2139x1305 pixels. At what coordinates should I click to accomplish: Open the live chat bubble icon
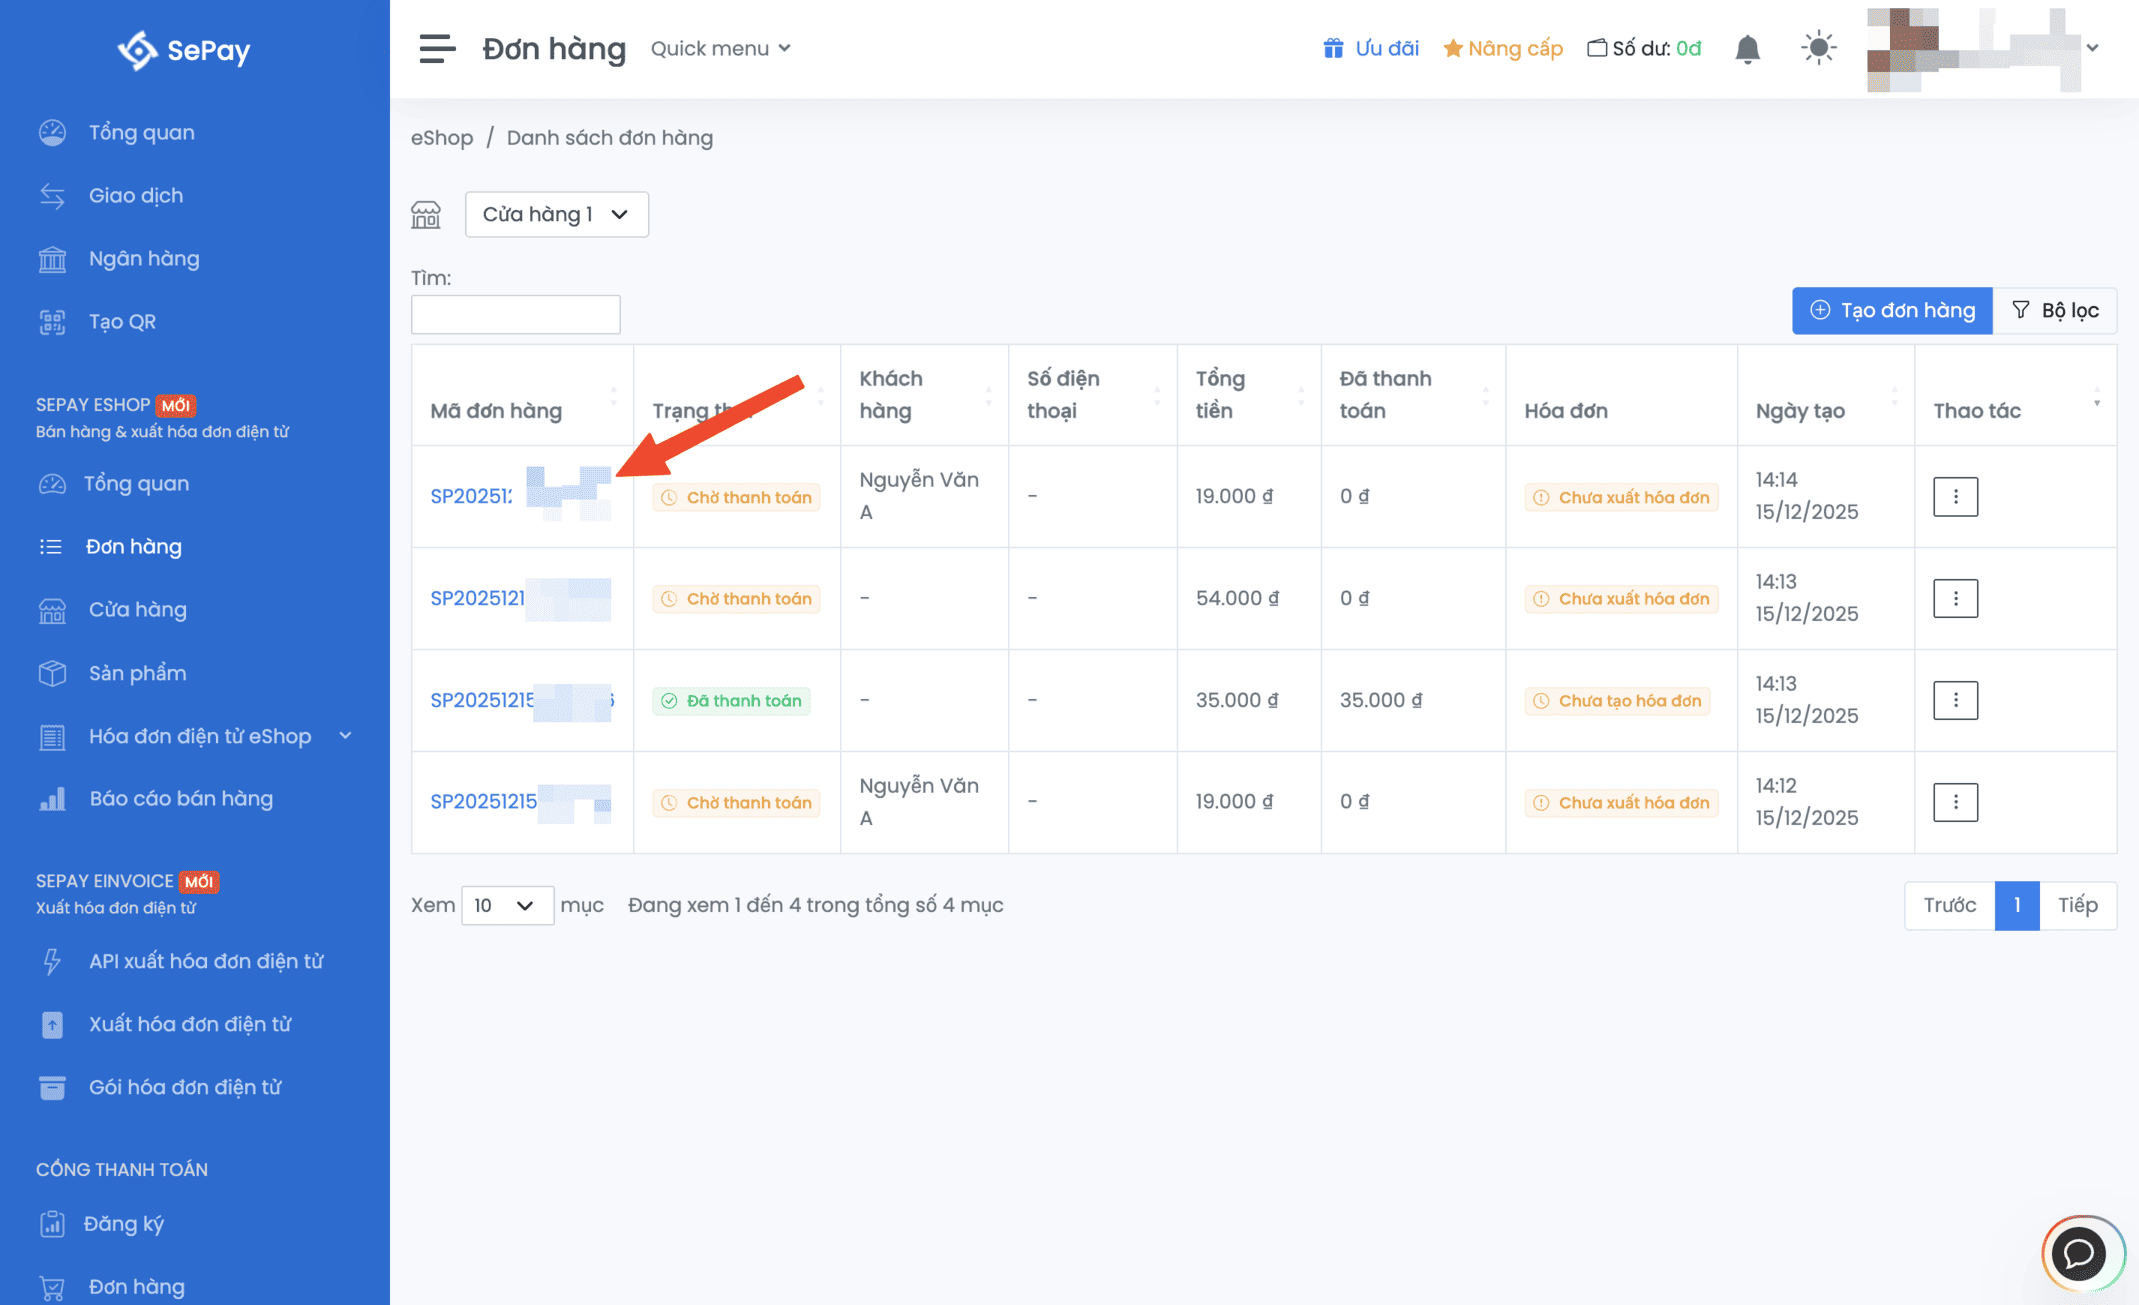pyautogui.click(x=2080, y=1252)
